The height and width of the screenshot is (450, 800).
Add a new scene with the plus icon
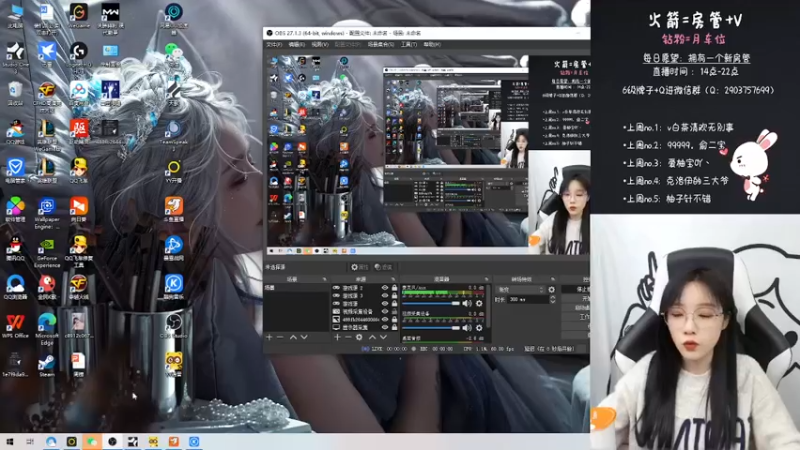pyautogui.click(x=269, y=337)
